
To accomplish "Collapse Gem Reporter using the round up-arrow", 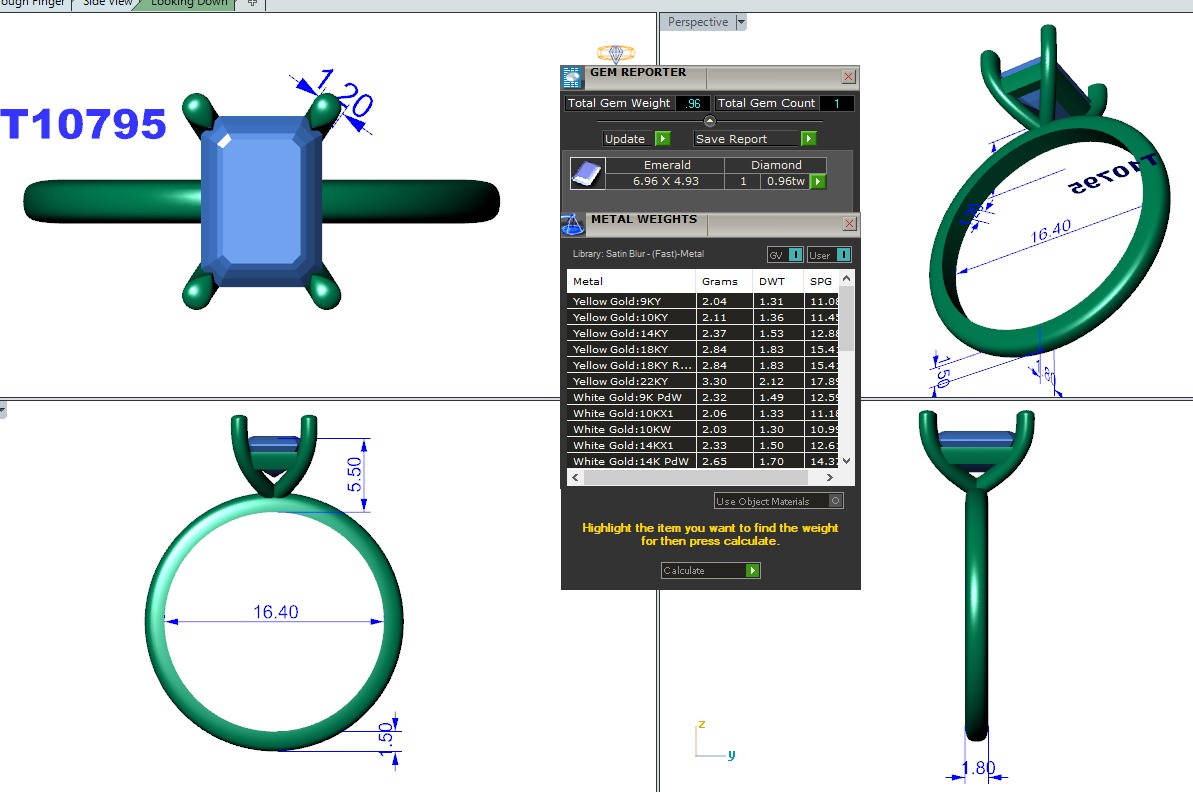I will click(710, 121).
